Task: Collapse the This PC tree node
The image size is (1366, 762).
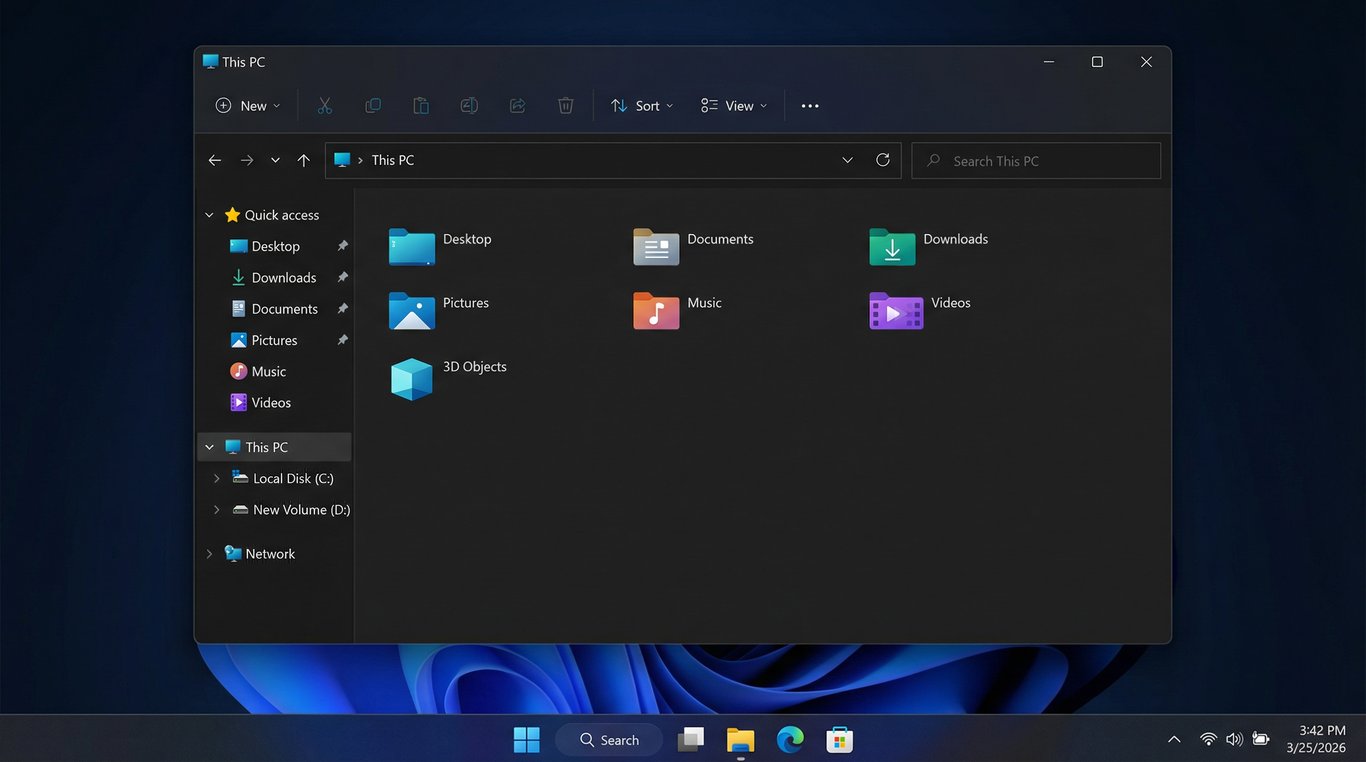Action: (x=208, y=446)
